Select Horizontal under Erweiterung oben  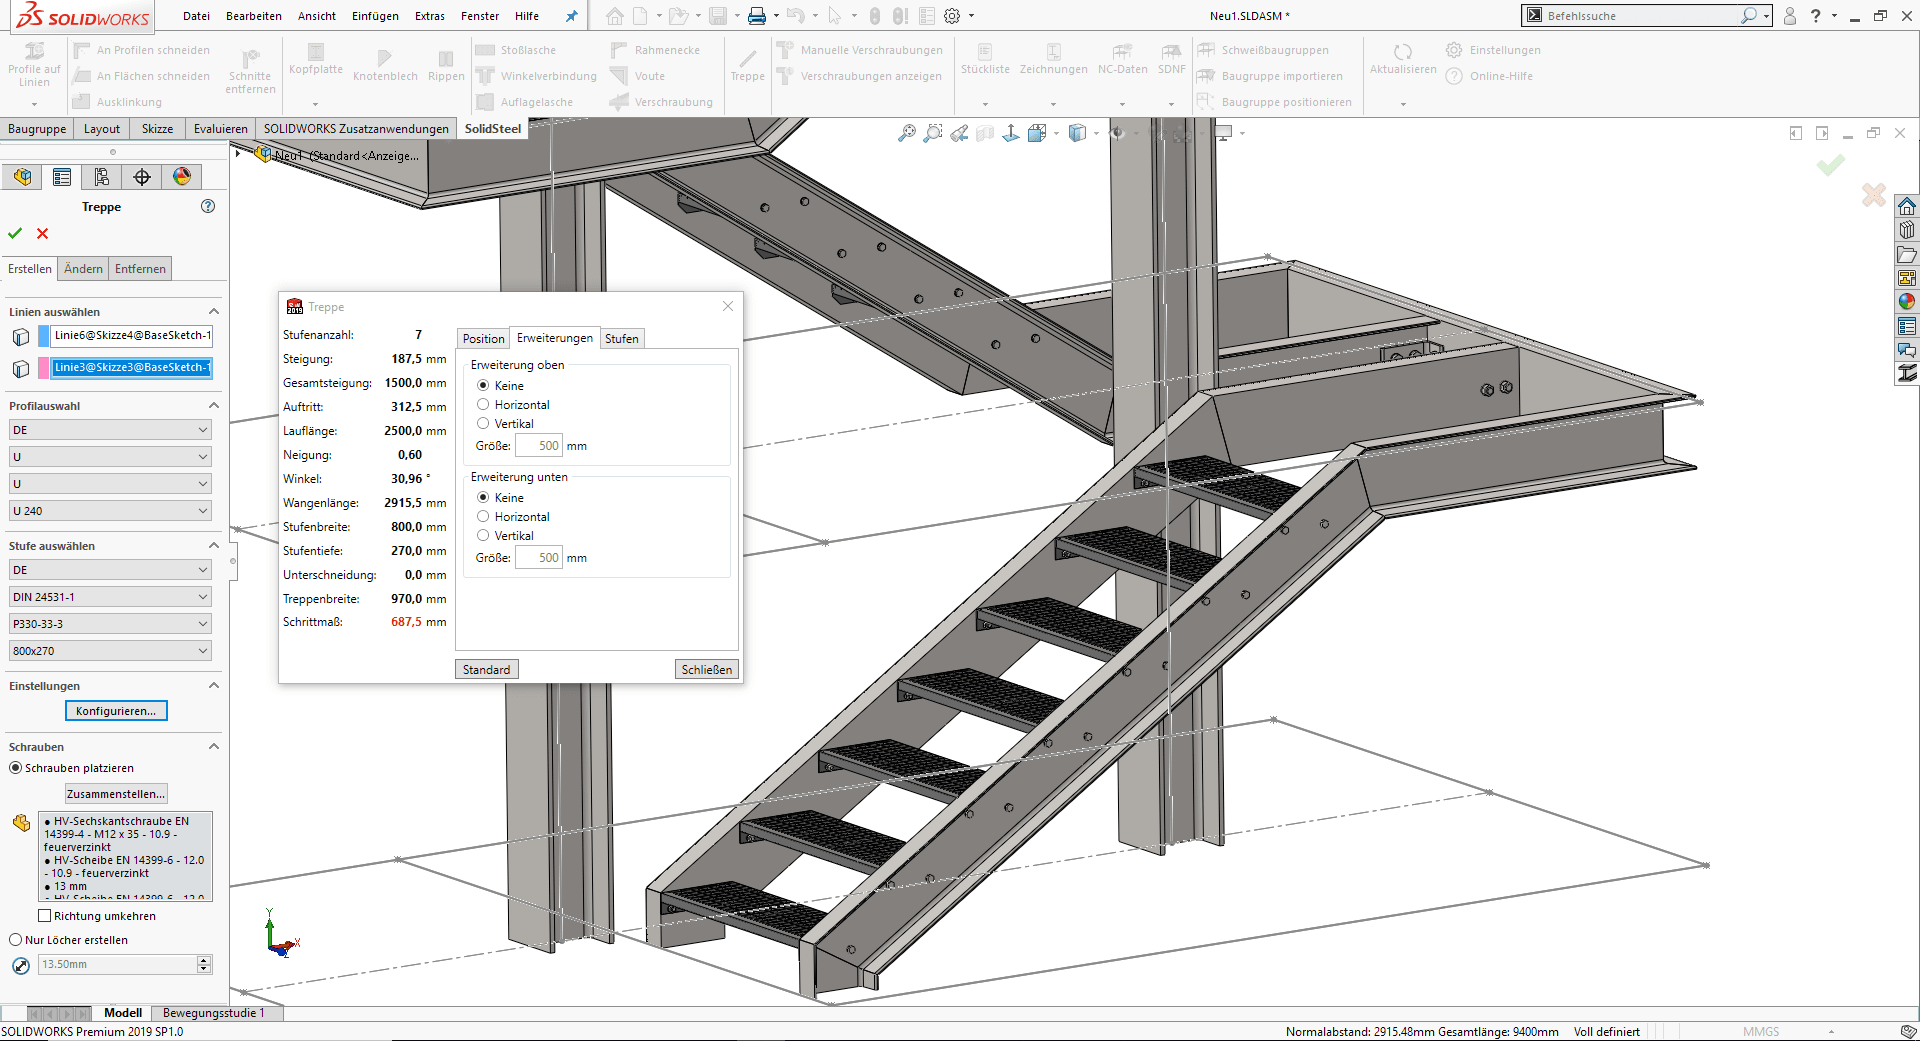[x=483, y=405]
